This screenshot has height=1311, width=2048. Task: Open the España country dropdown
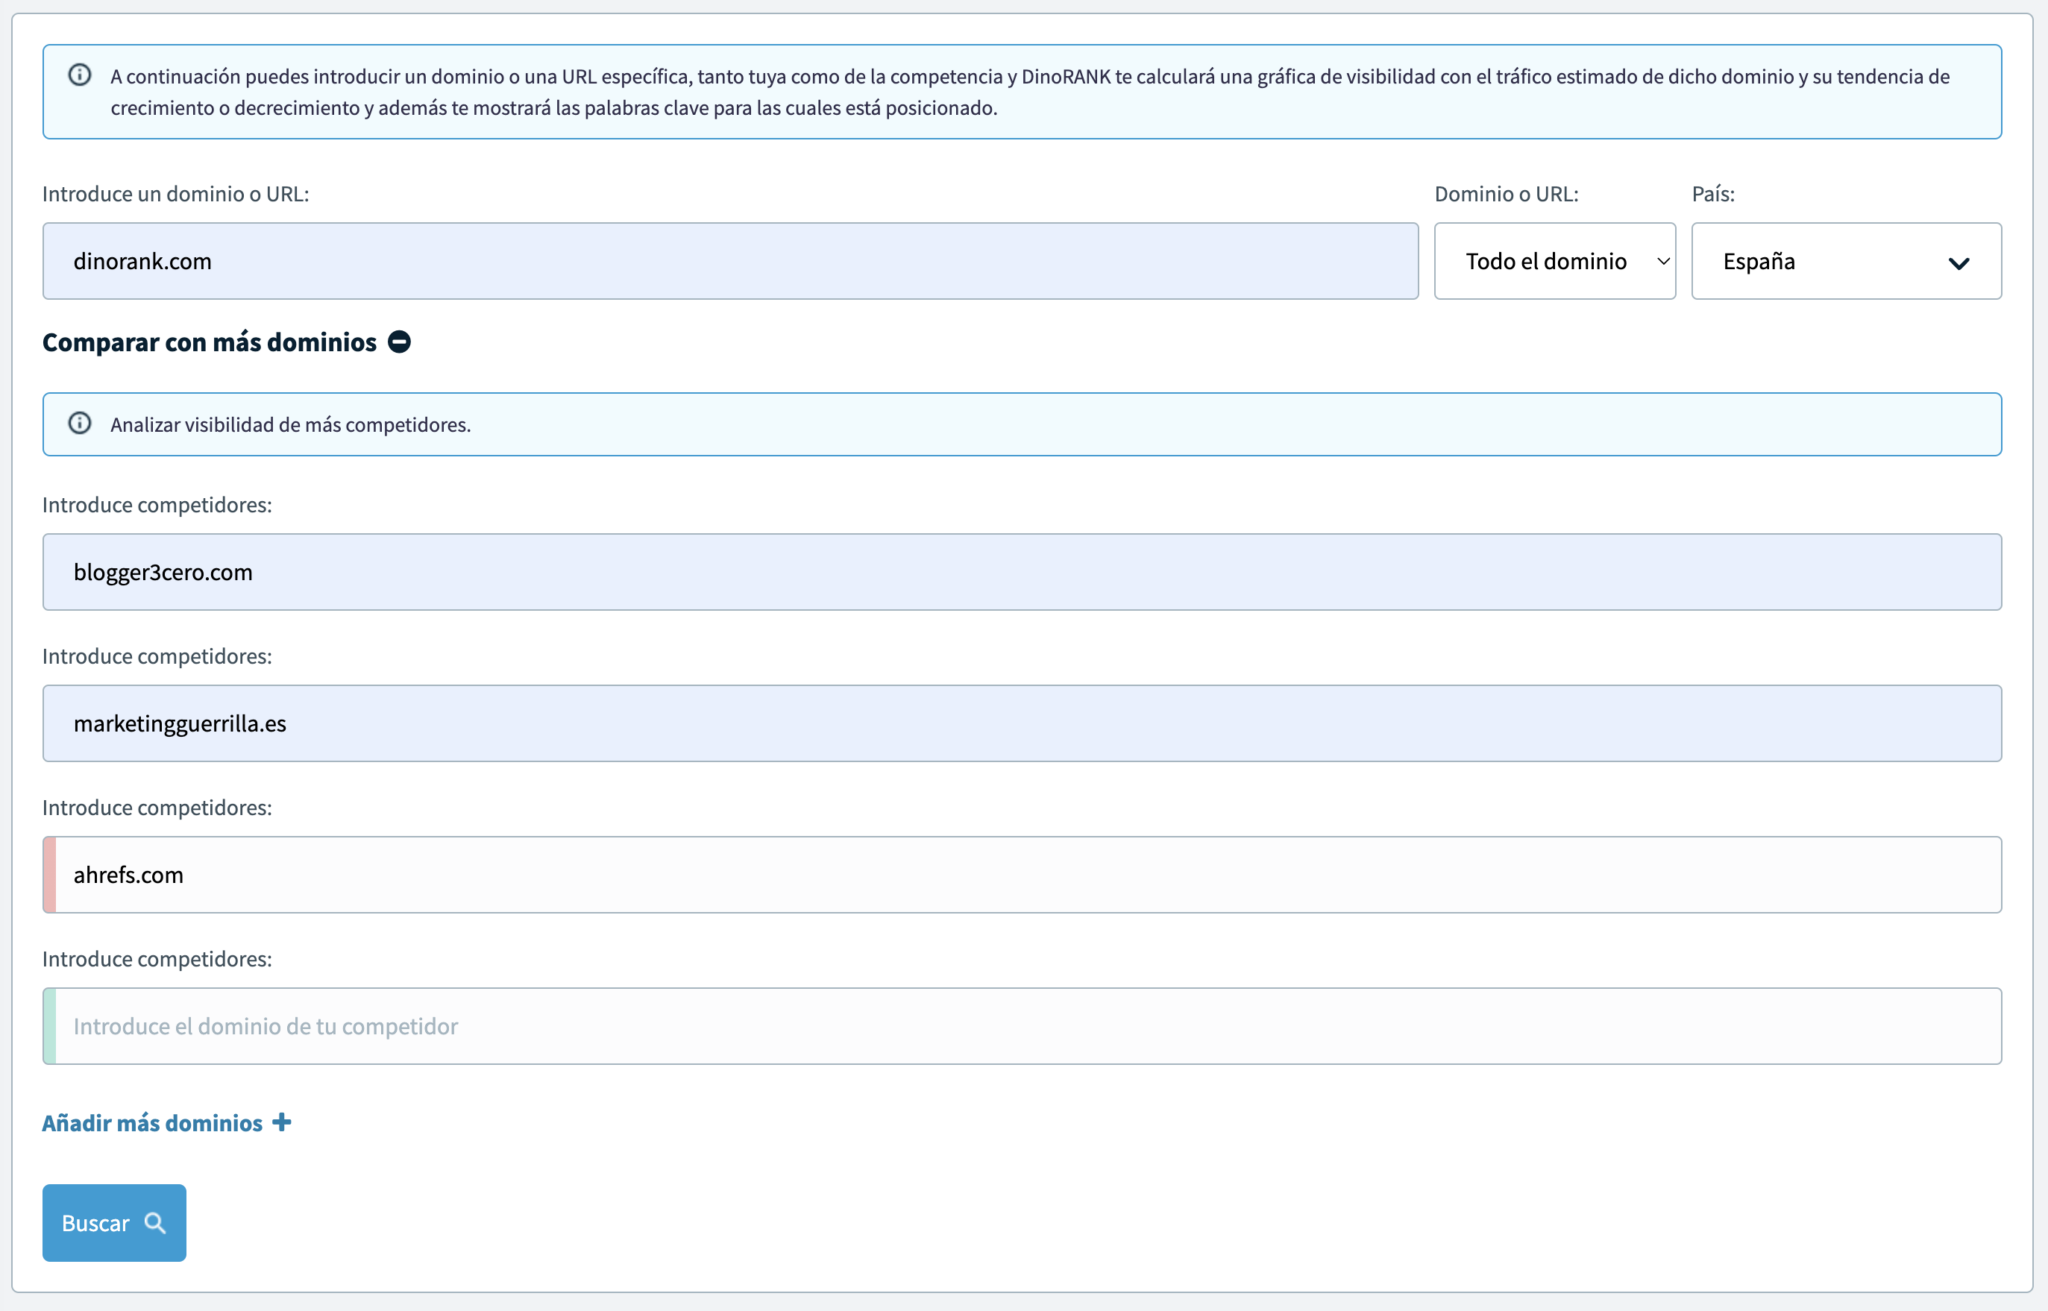click(1846, 261)
